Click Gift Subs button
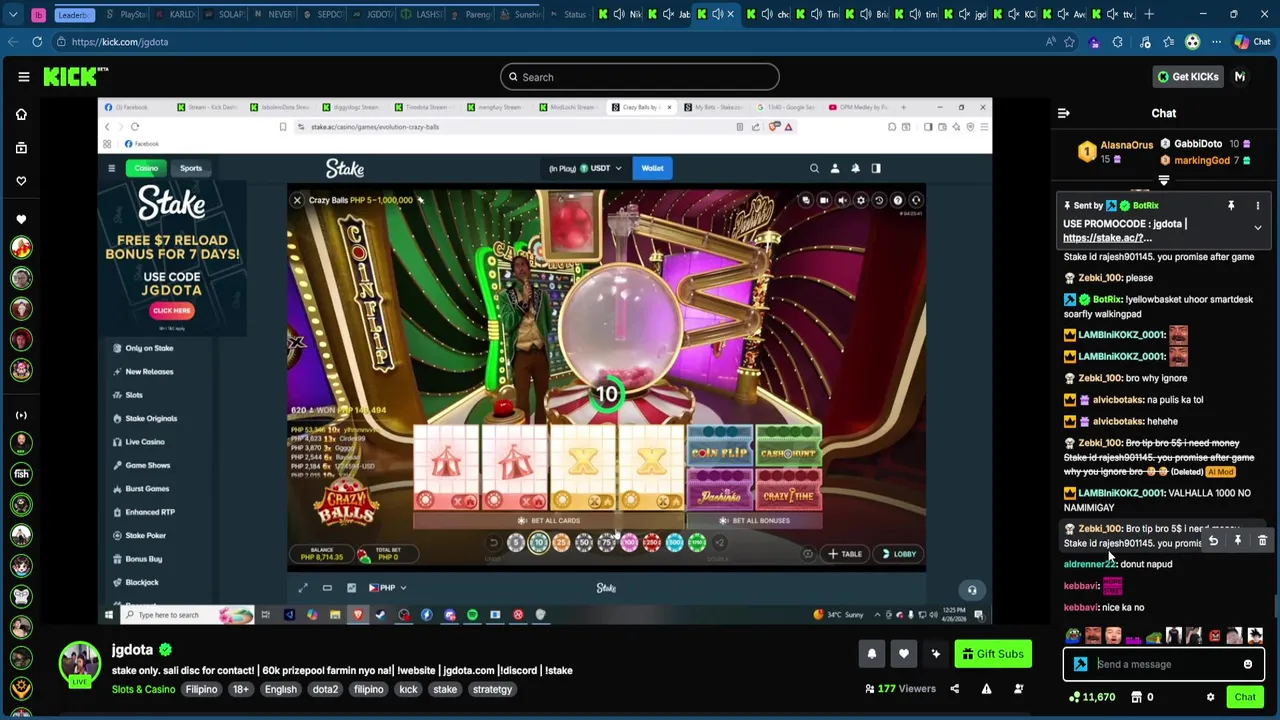1280x720 pixels. [993, 654]
